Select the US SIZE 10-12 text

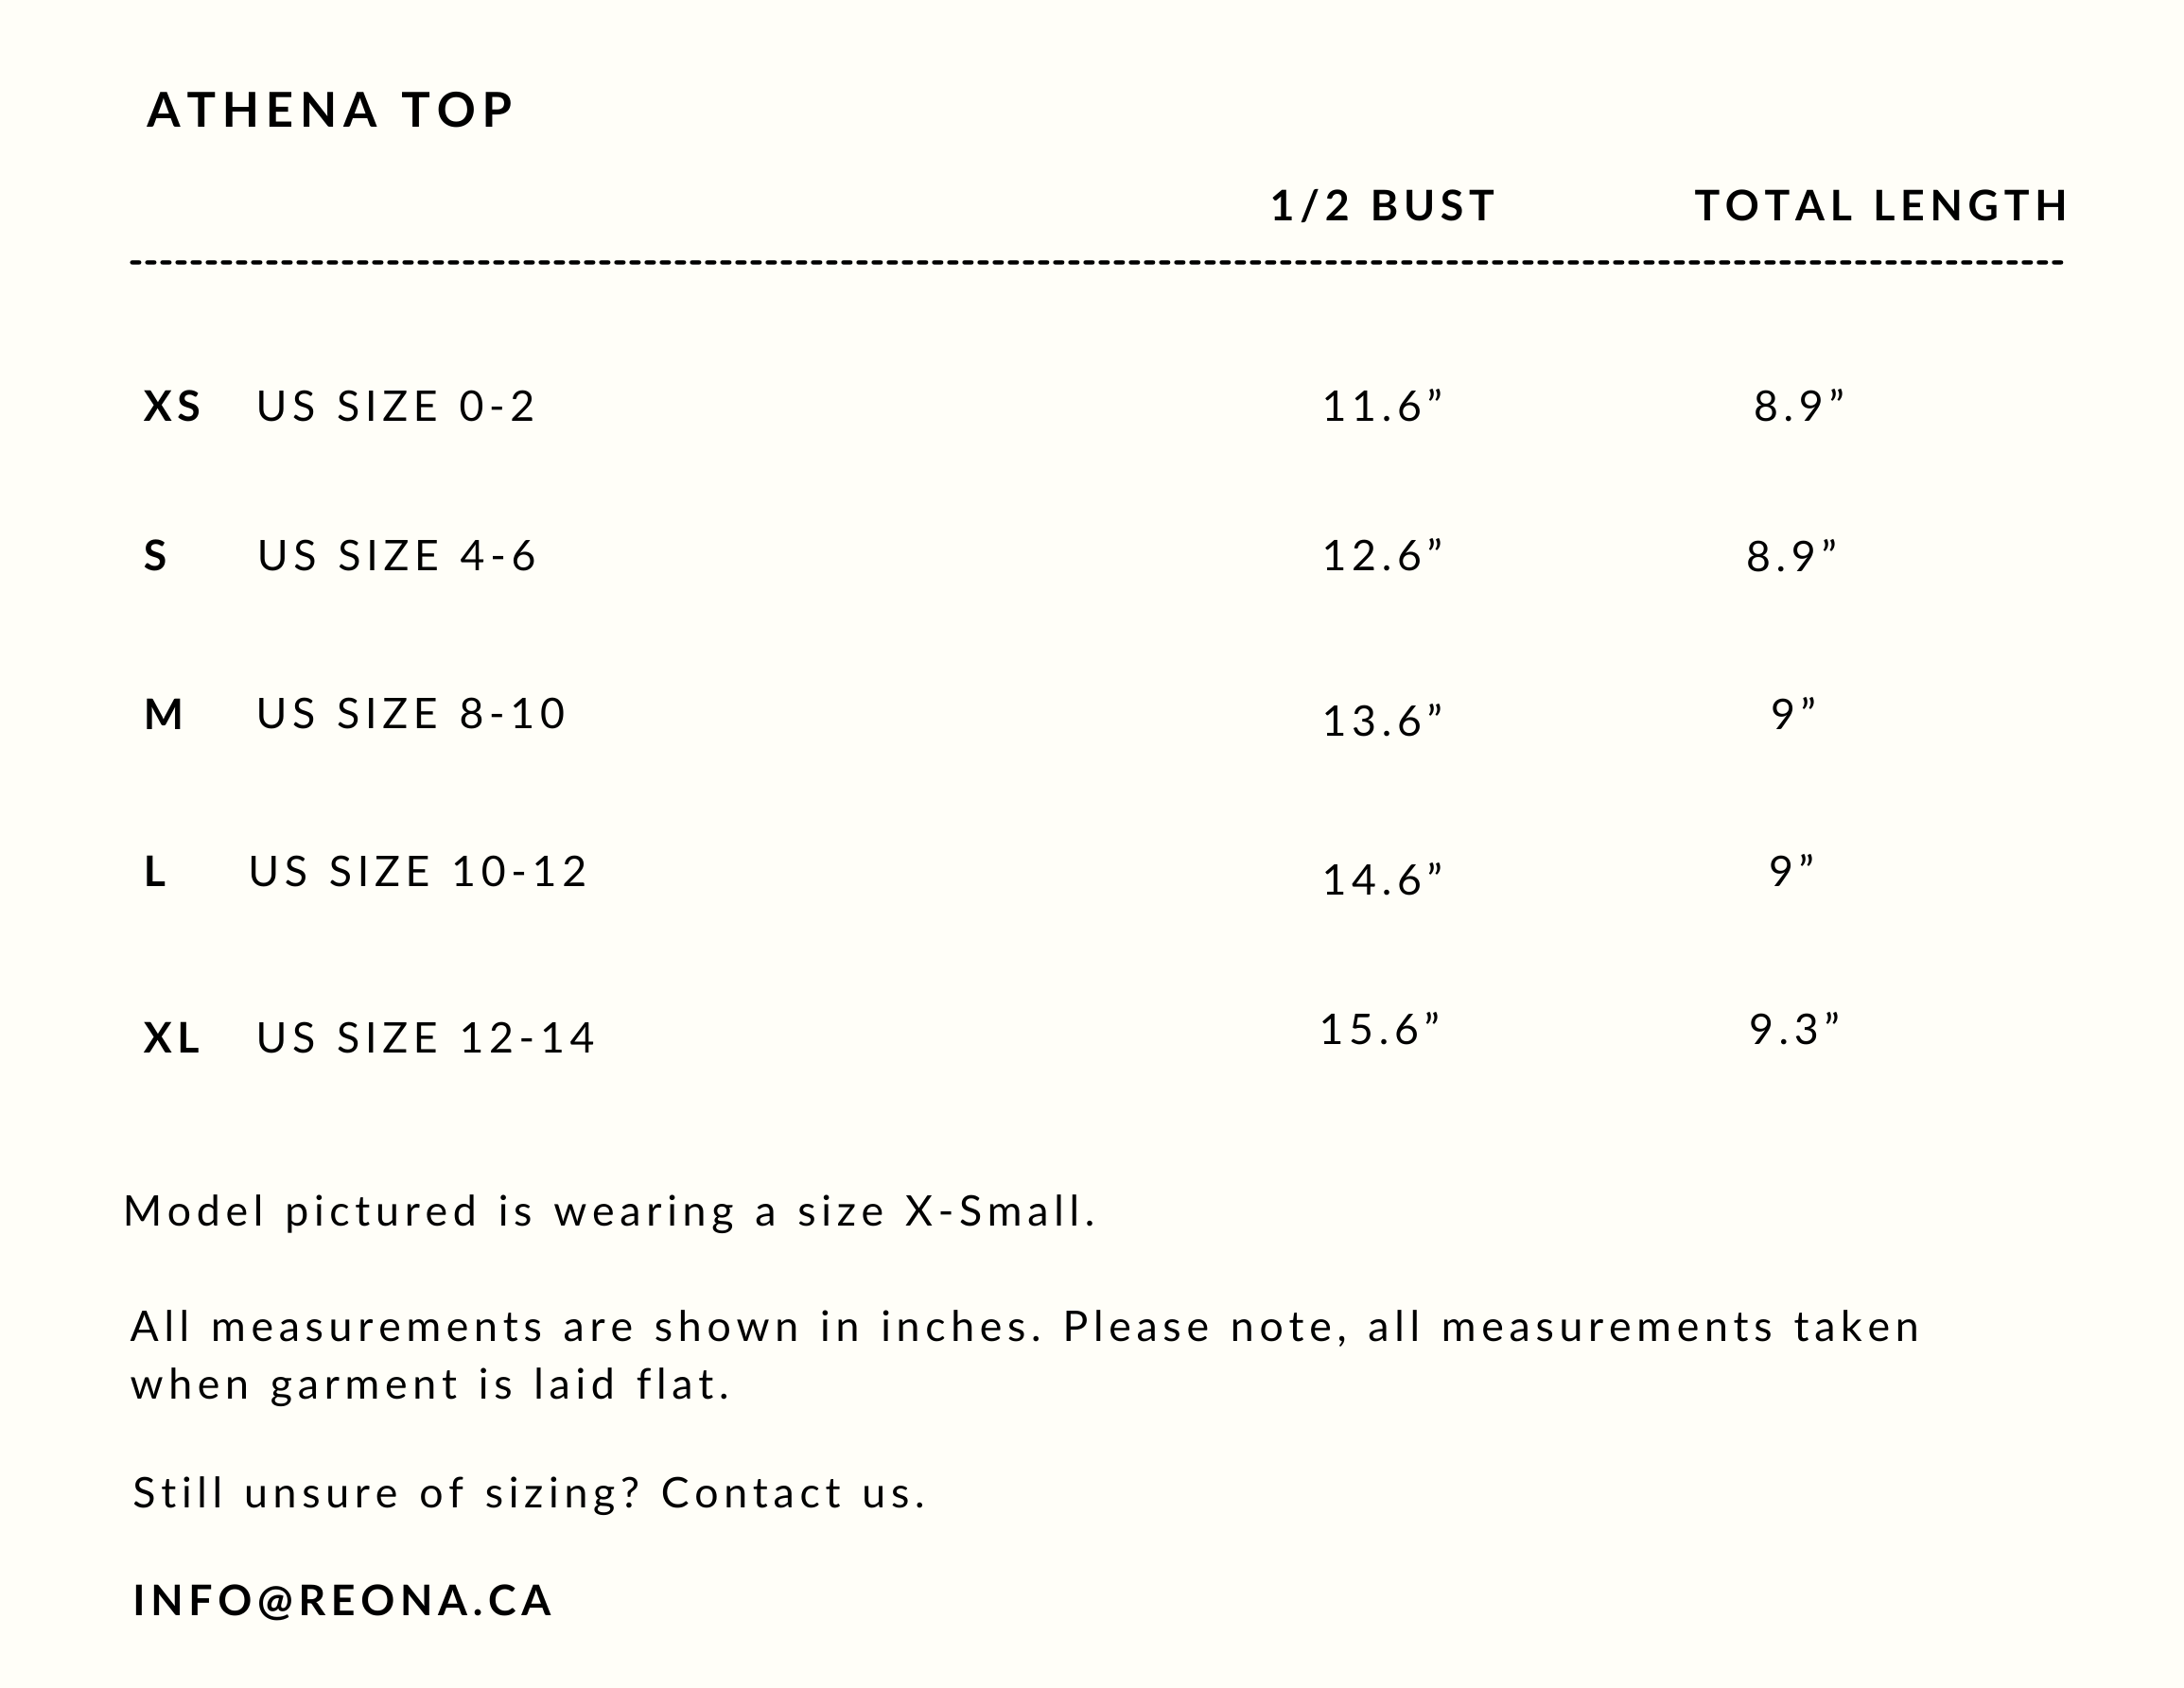tap(418, 873)
